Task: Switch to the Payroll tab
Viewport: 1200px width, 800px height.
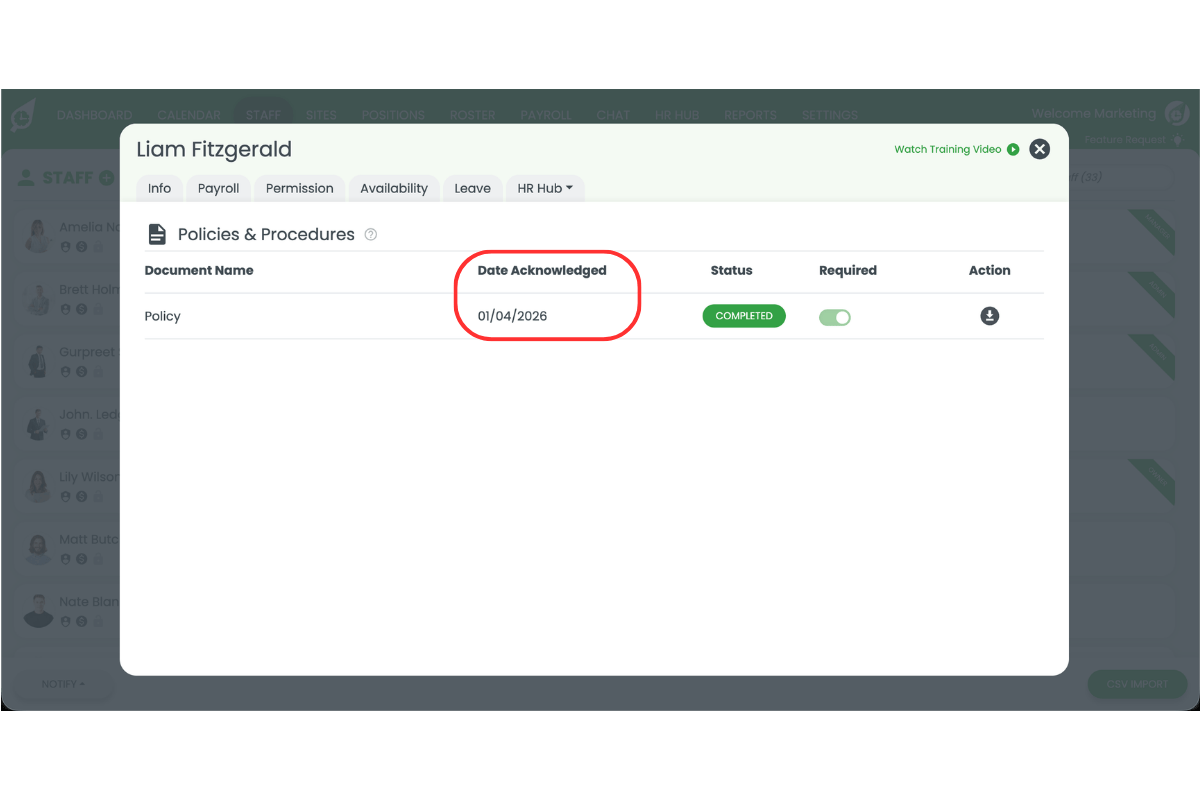Action: coord(217,188)
